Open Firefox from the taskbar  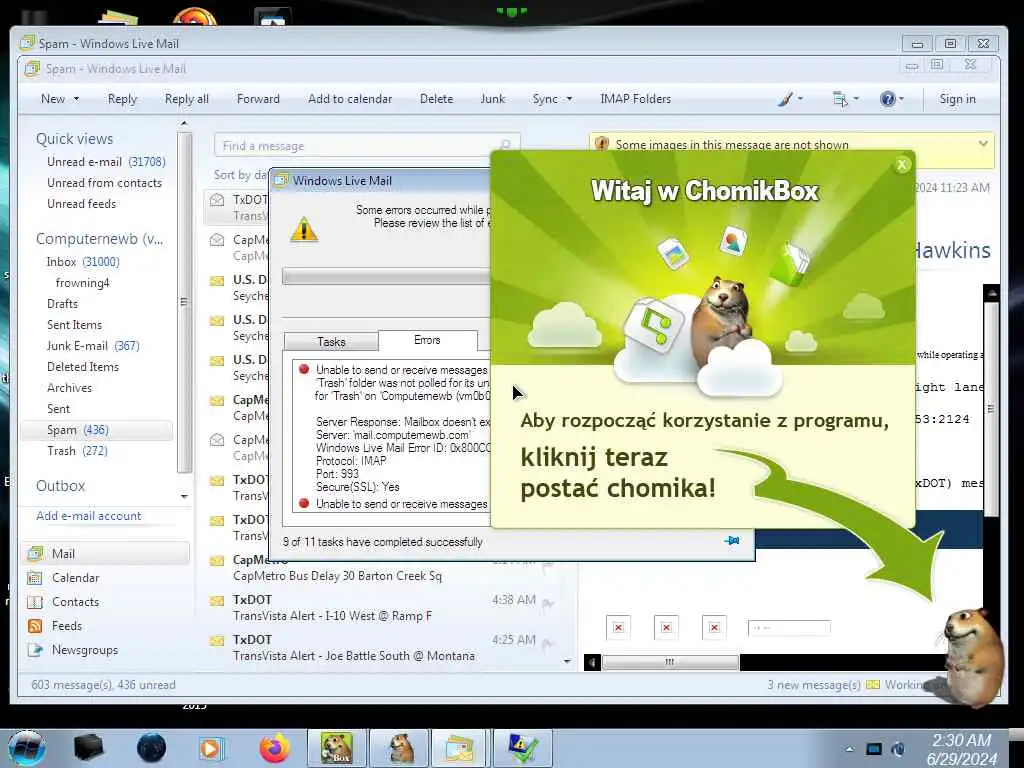point(274,748)
